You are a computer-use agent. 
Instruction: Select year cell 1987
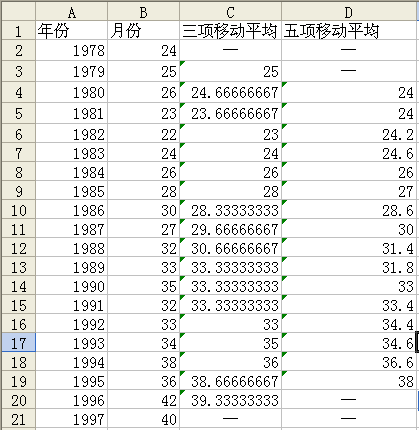click(x=72, y=229)
